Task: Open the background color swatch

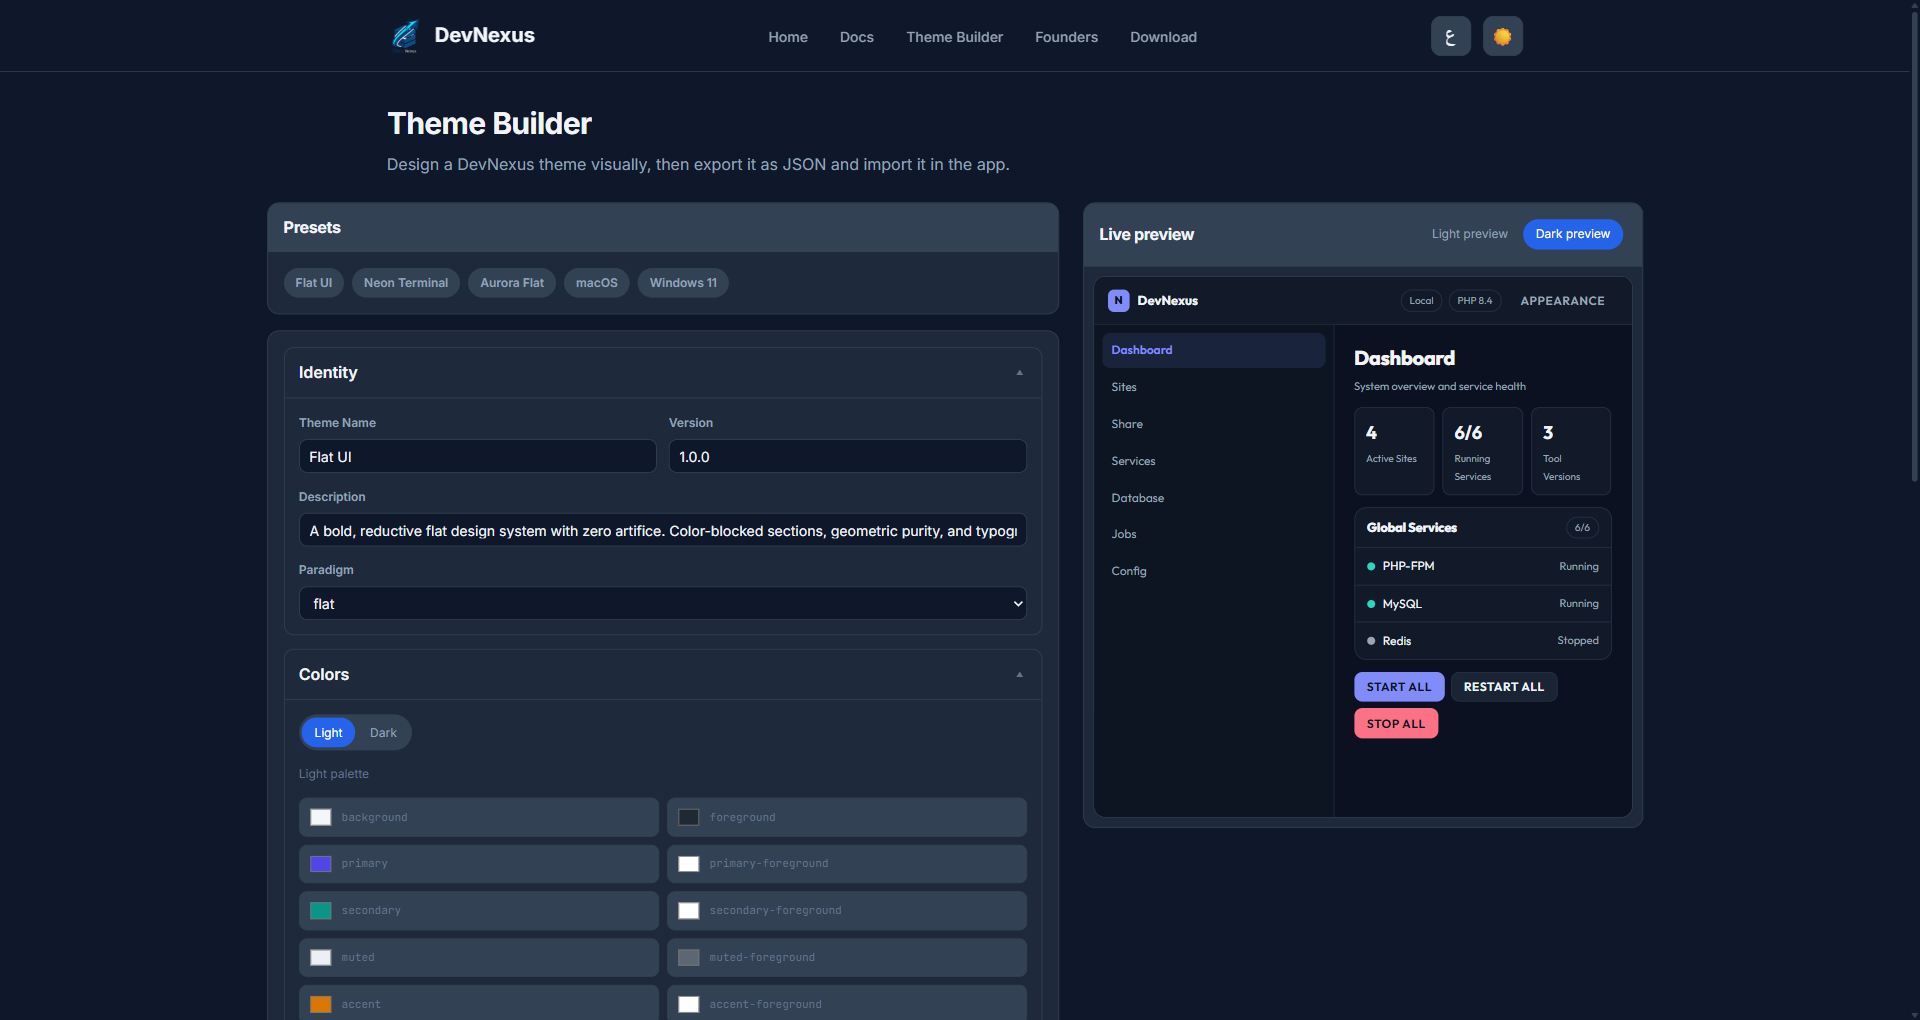Action: [321, 817]
